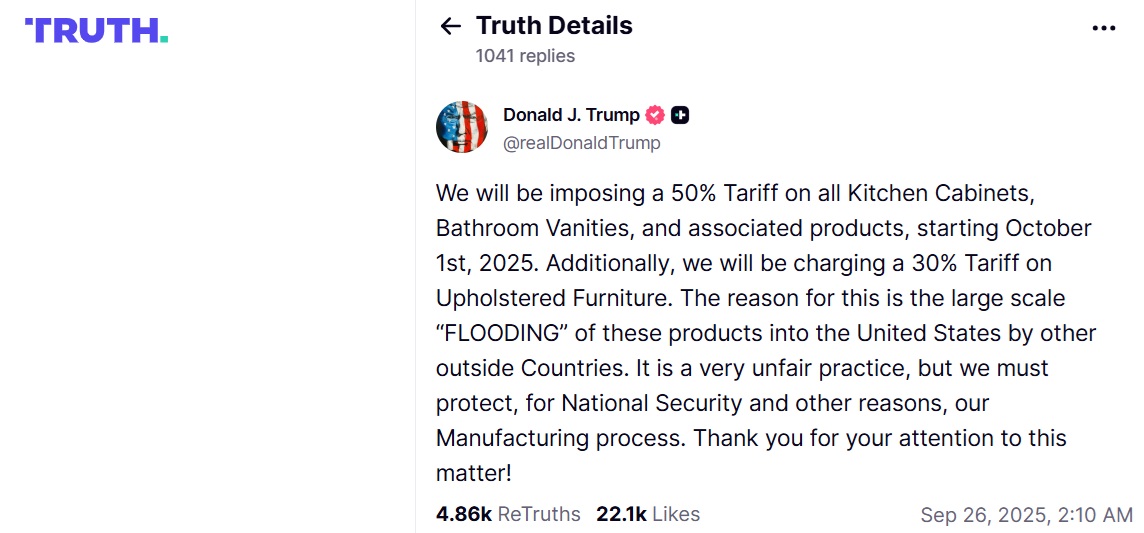Click the TRUTH logo
This screenshot has height=533, width=1144.
tap(96, 30)
